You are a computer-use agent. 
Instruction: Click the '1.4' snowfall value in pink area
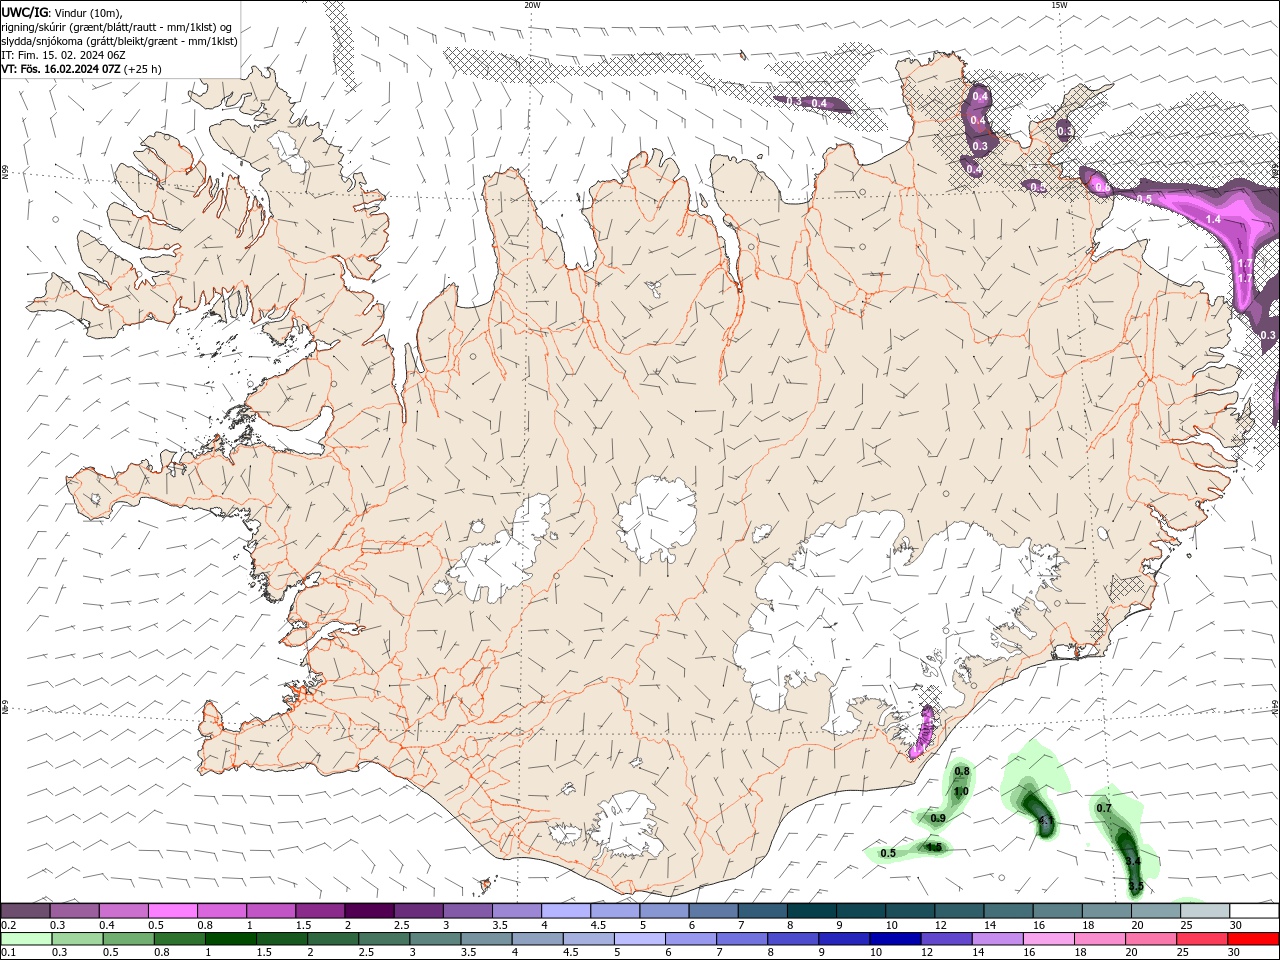(x=1214, y=219)
